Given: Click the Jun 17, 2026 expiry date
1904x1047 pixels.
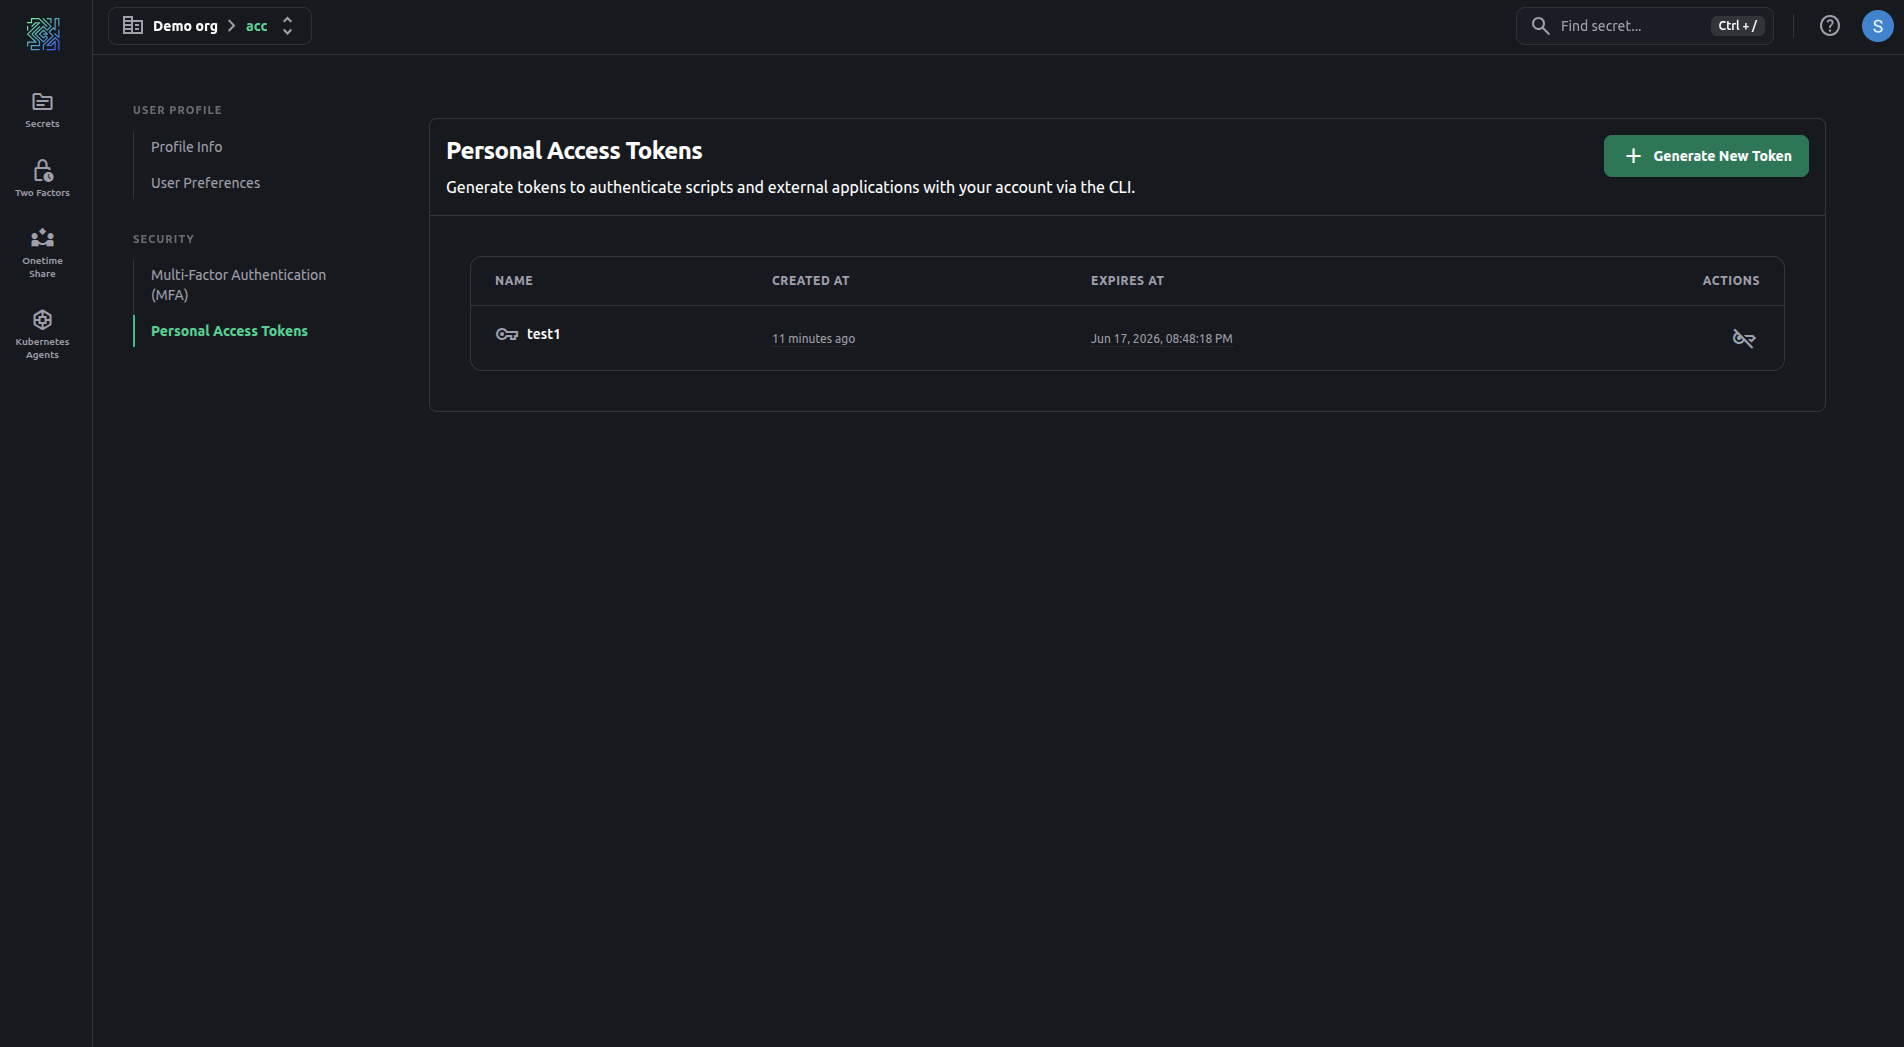Looking at the screenshot, I should click(x=1161, y=339).
